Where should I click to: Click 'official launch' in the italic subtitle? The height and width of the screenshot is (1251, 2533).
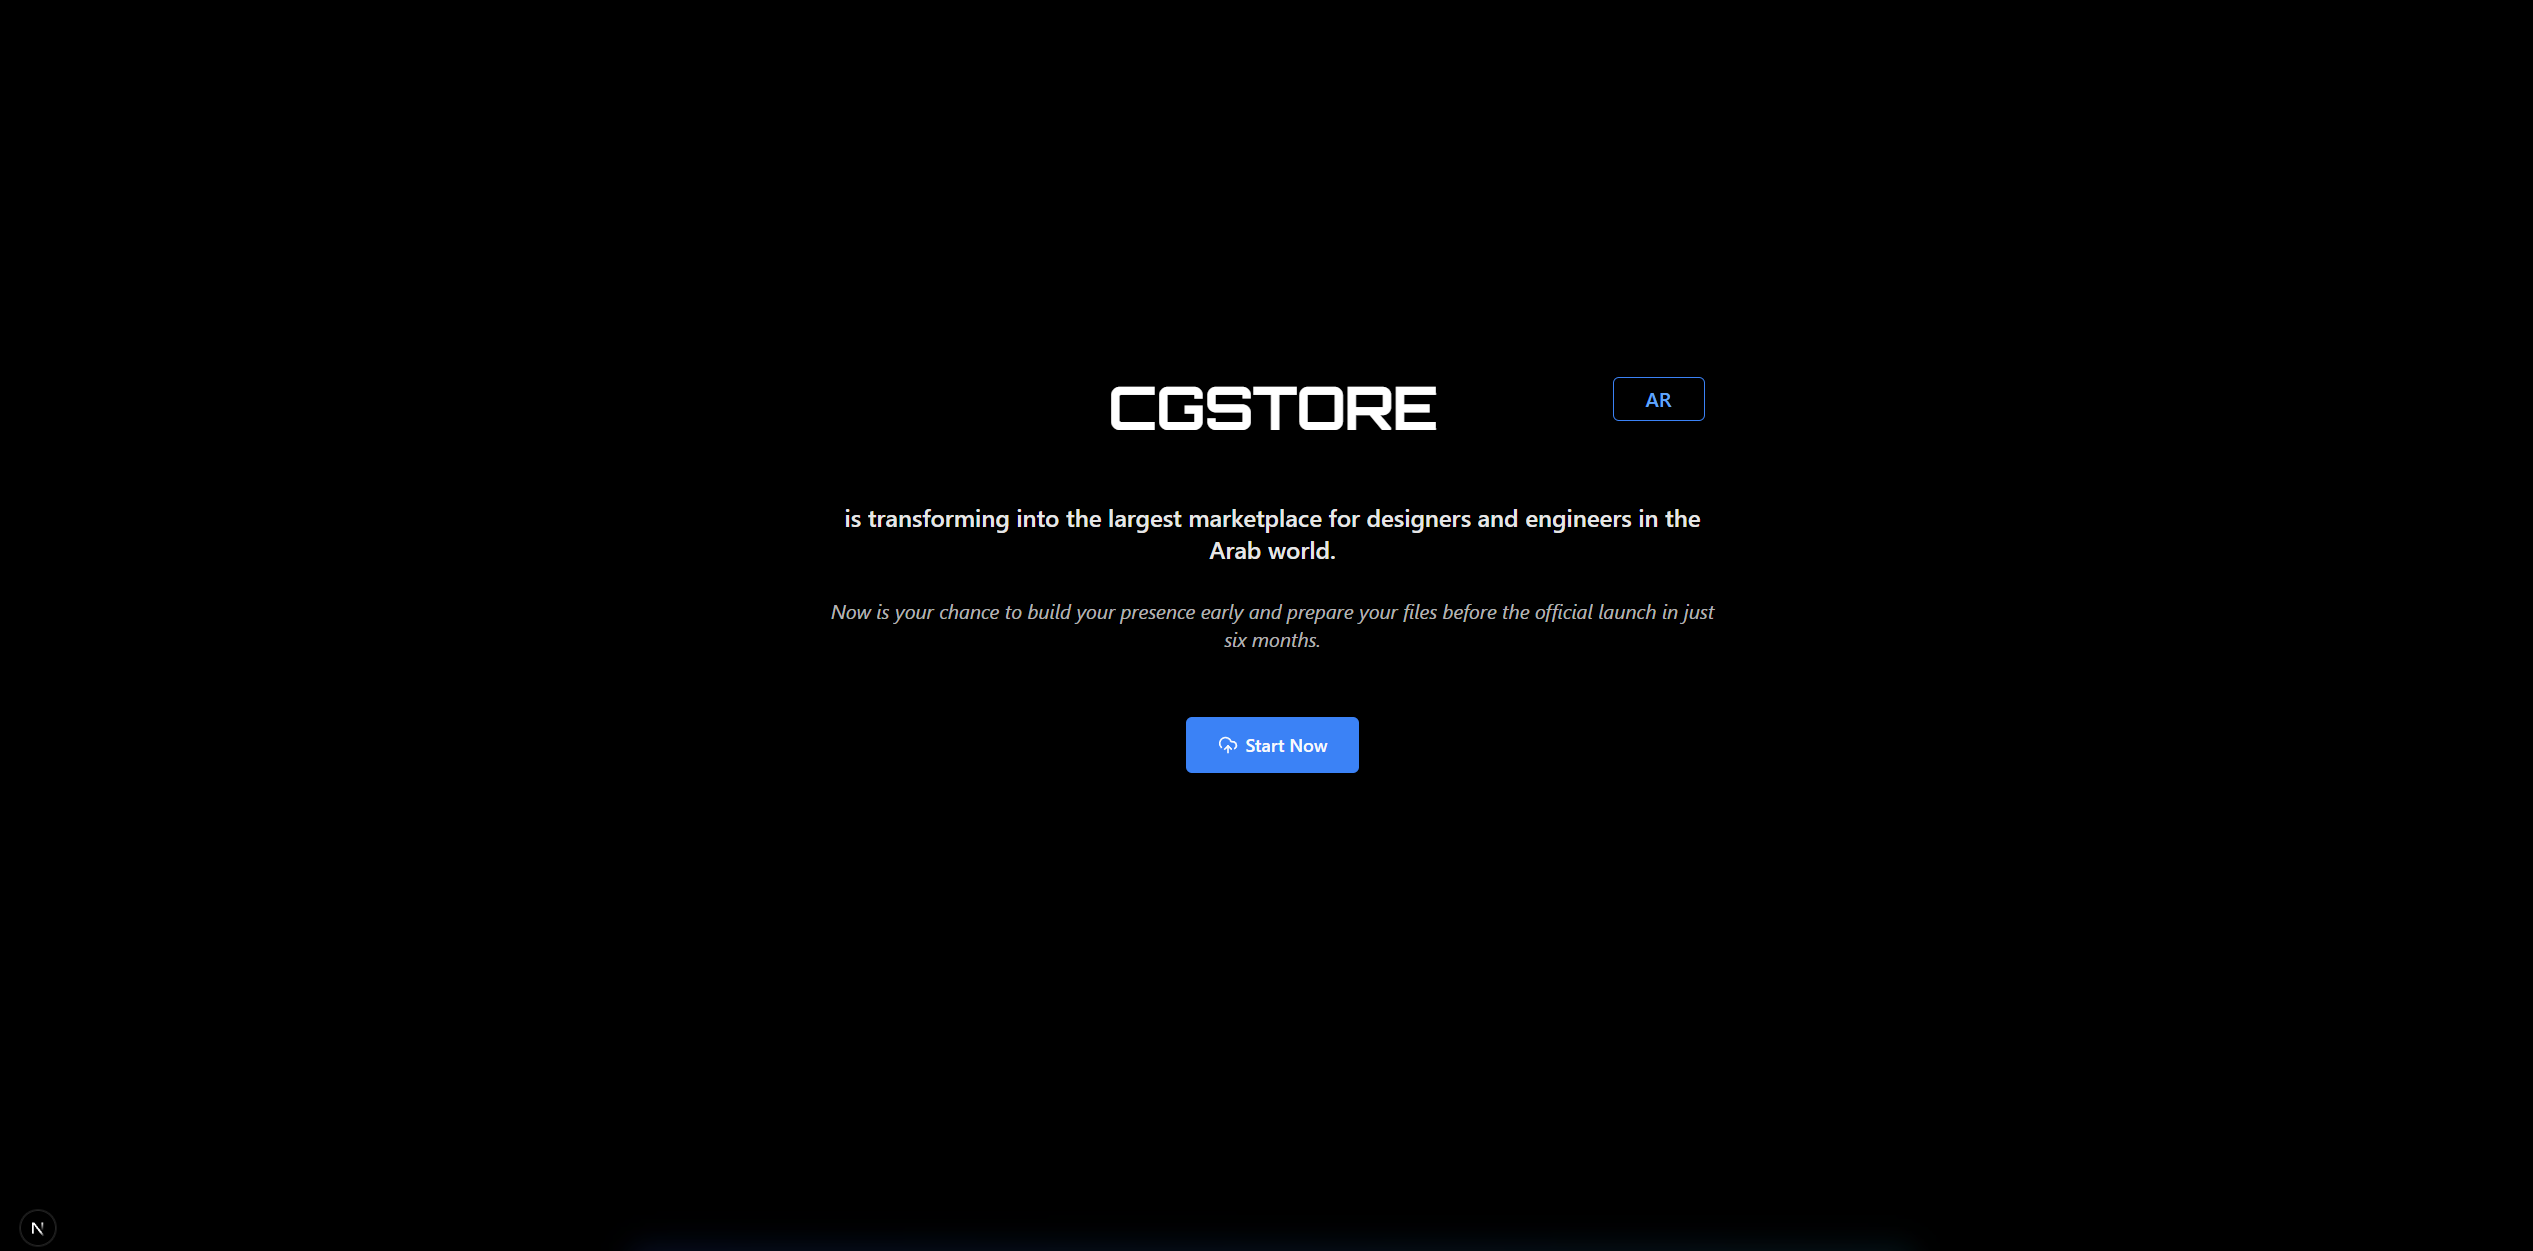click(1595, 612)
